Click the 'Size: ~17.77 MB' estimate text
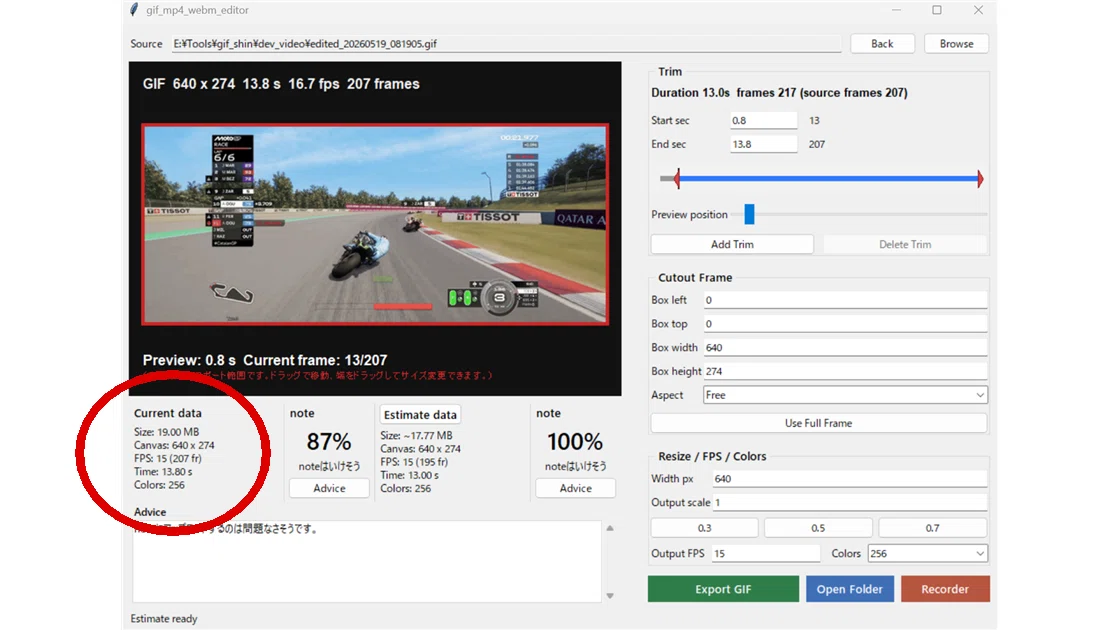Screen dimensions: 1120x630 416,436
